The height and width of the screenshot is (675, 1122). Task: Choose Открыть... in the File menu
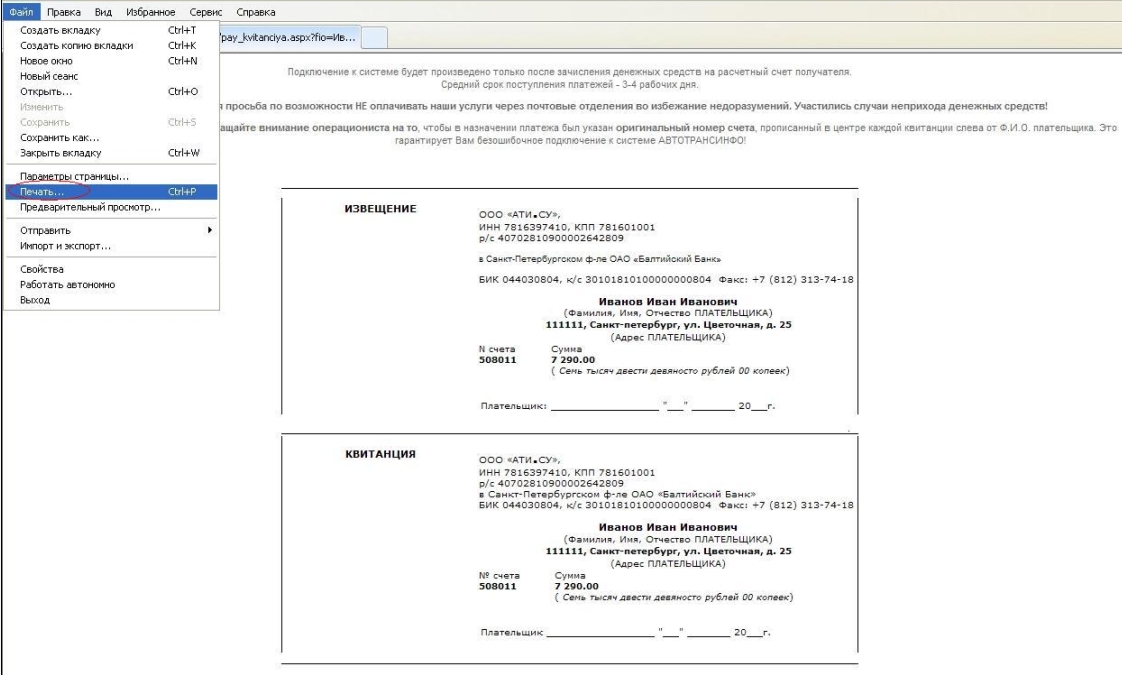pos(46,92)
